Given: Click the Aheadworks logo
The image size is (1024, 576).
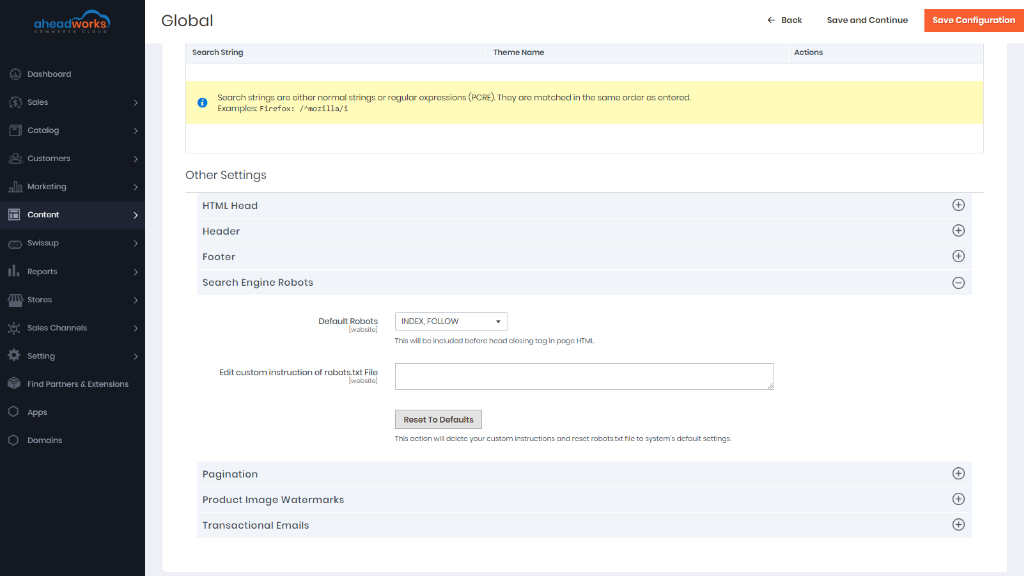Looking at the screenshot, I should (x=72, y=22).
